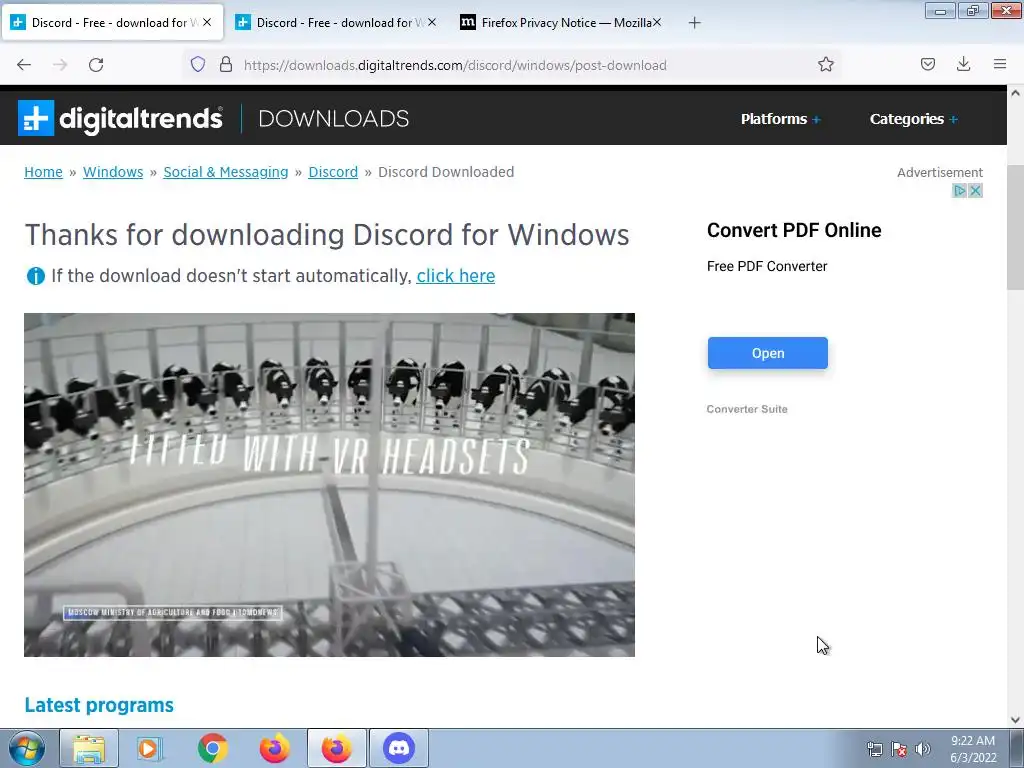Click the network tray icon

coord(874,750)
